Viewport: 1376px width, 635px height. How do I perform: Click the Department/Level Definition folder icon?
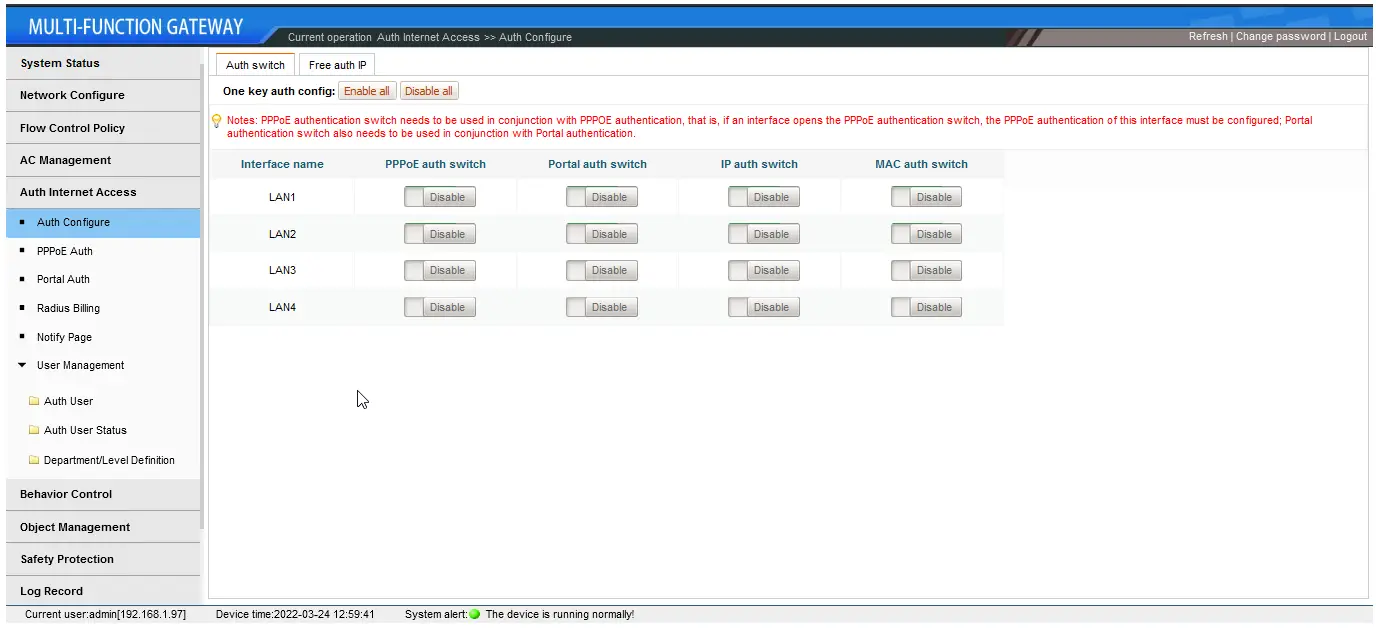point(34,460)
